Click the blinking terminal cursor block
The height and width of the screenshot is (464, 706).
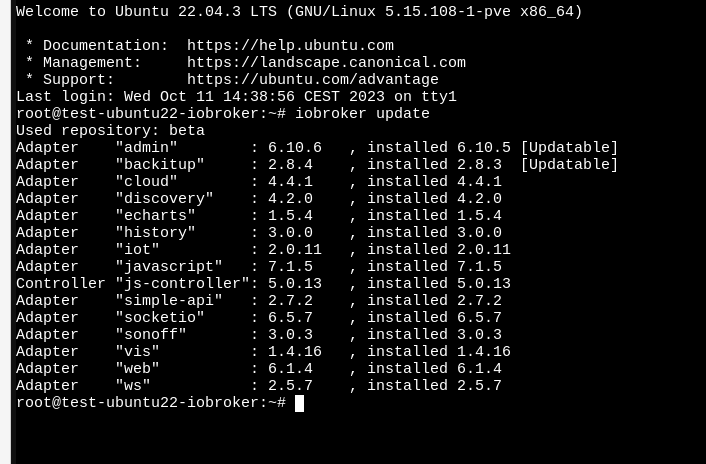pyautogui.click(x=299, y=403)
